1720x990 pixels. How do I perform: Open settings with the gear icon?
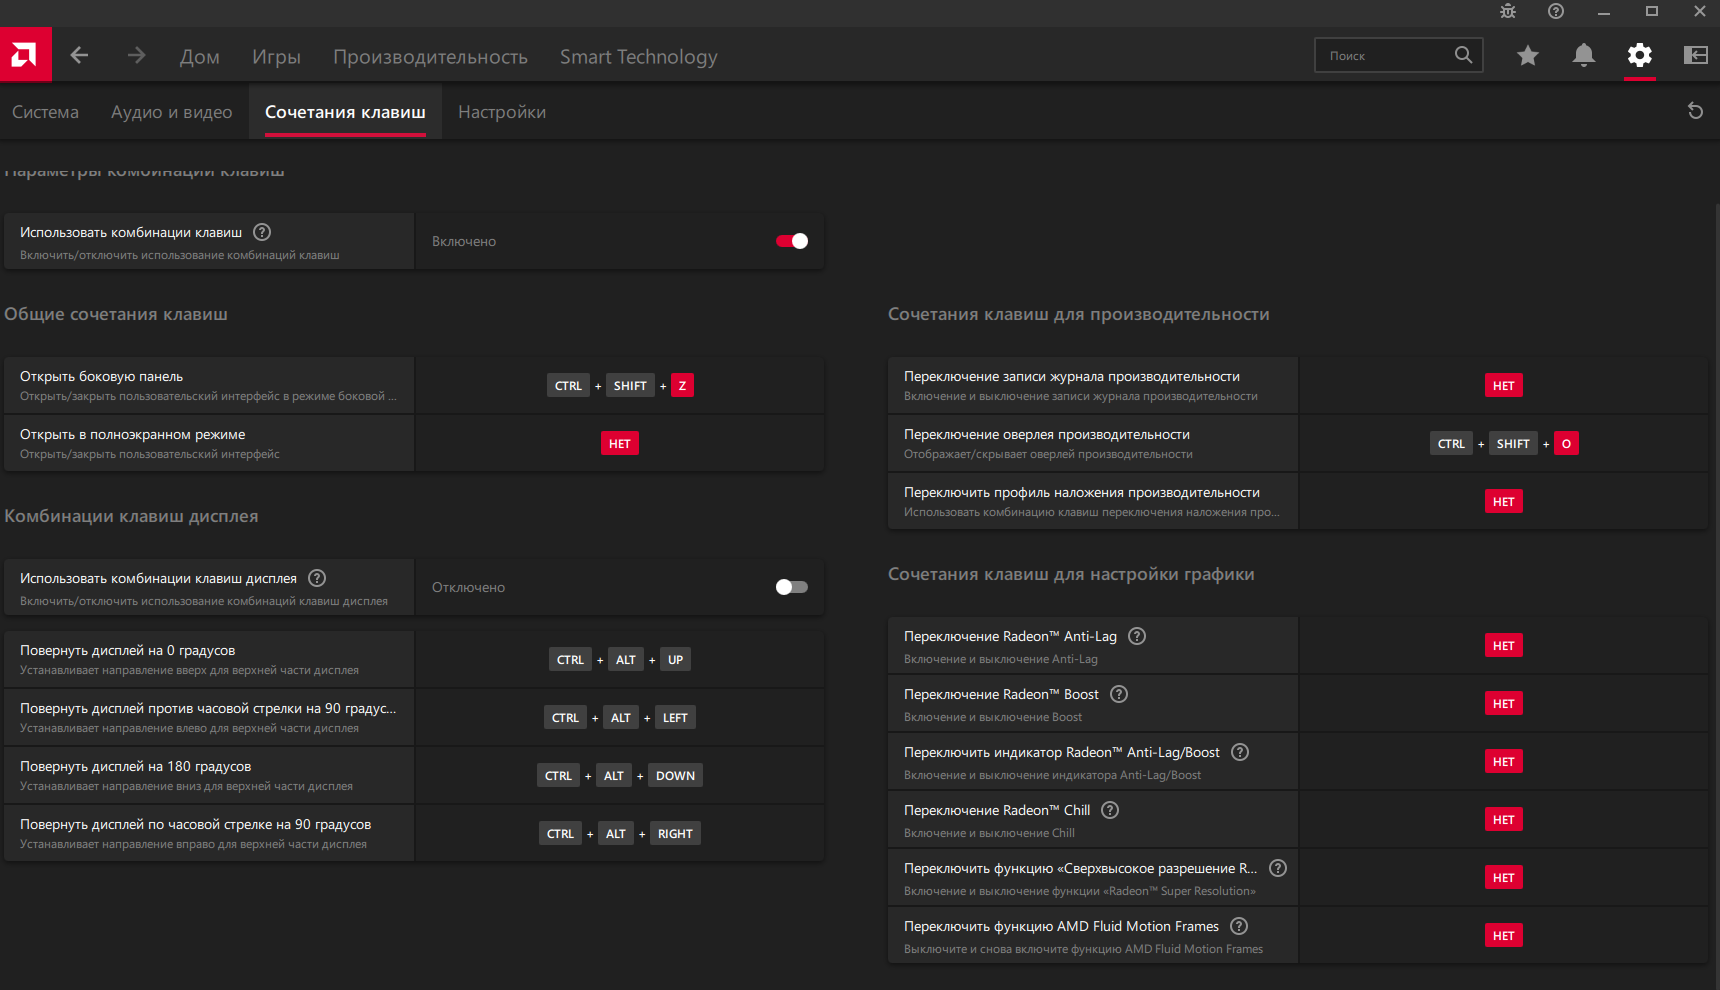click(x=1640, y=56)
